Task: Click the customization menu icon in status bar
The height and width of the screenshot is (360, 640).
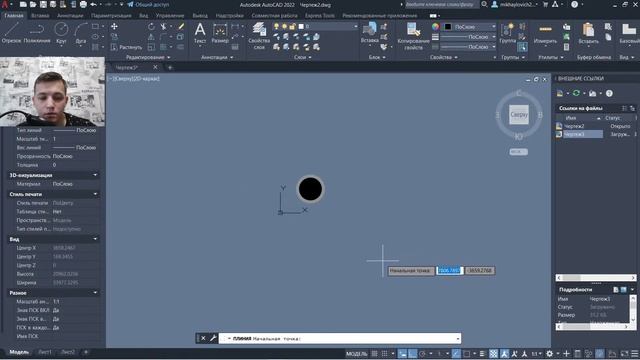Action: (635, 353)
